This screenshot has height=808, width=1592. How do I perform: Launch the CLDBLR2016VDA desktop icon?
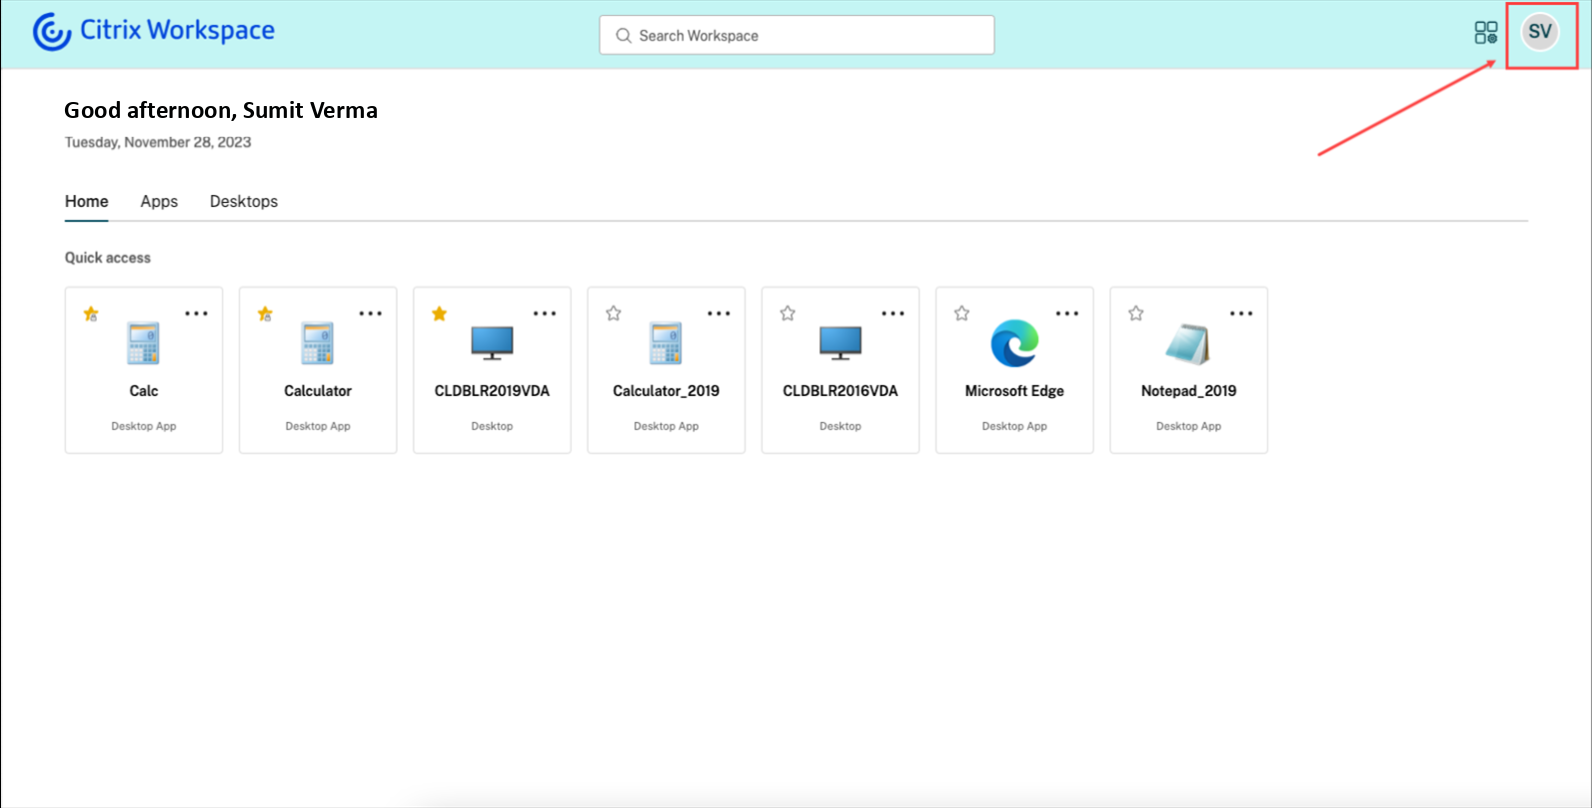pyautogui.click(x=840, y=343)
